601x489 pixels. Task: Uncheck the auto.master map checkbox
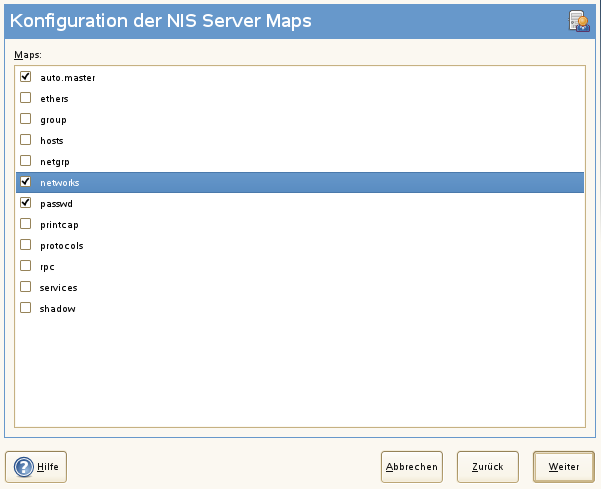pos(26,77)
